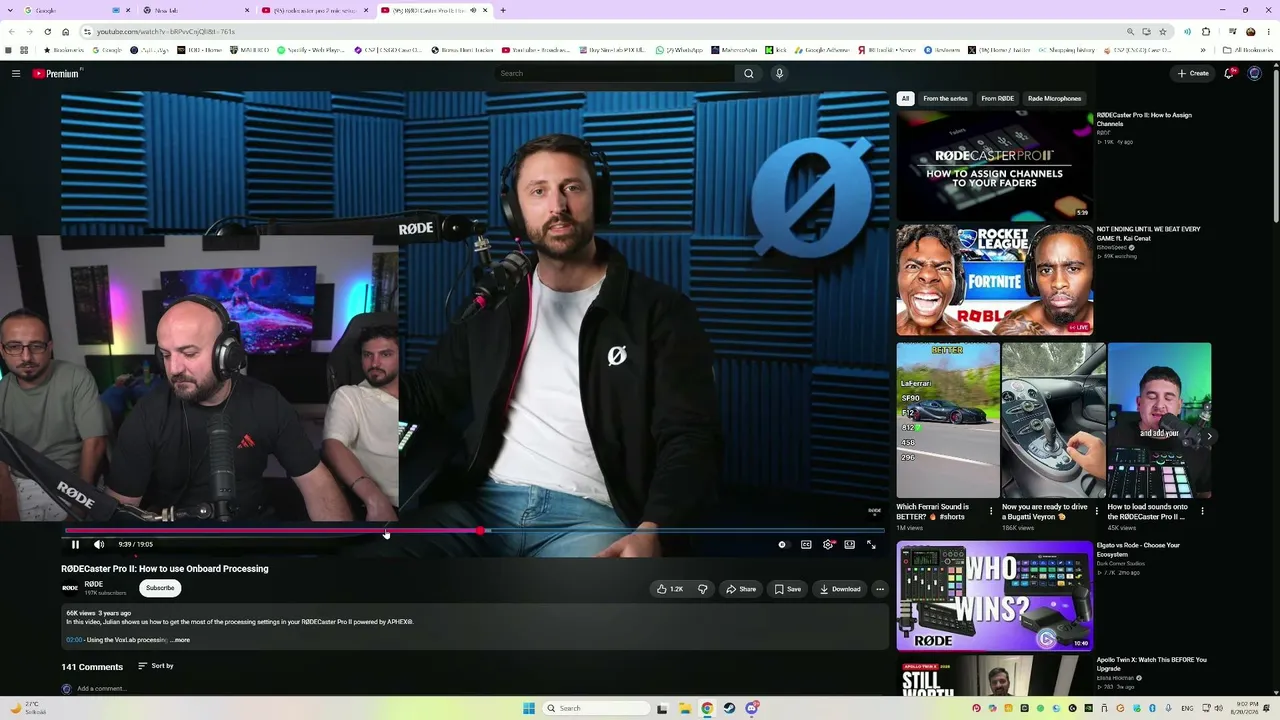Image resolution: width=1280 pixels, height=720 pixels.
Task: Expand the description with ...more
Action: point(180,640)
